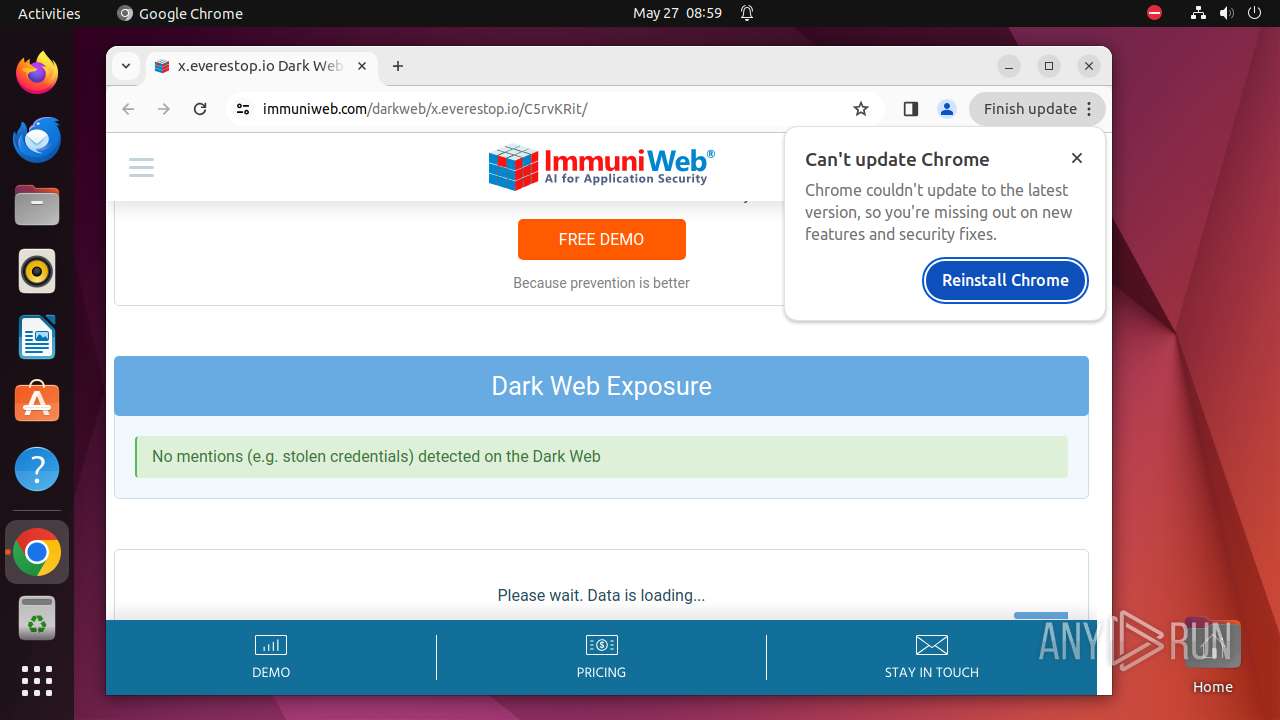1280x720 pixels.
Task: Click the ImmuniWeb logo
Action: click(601, 167)
